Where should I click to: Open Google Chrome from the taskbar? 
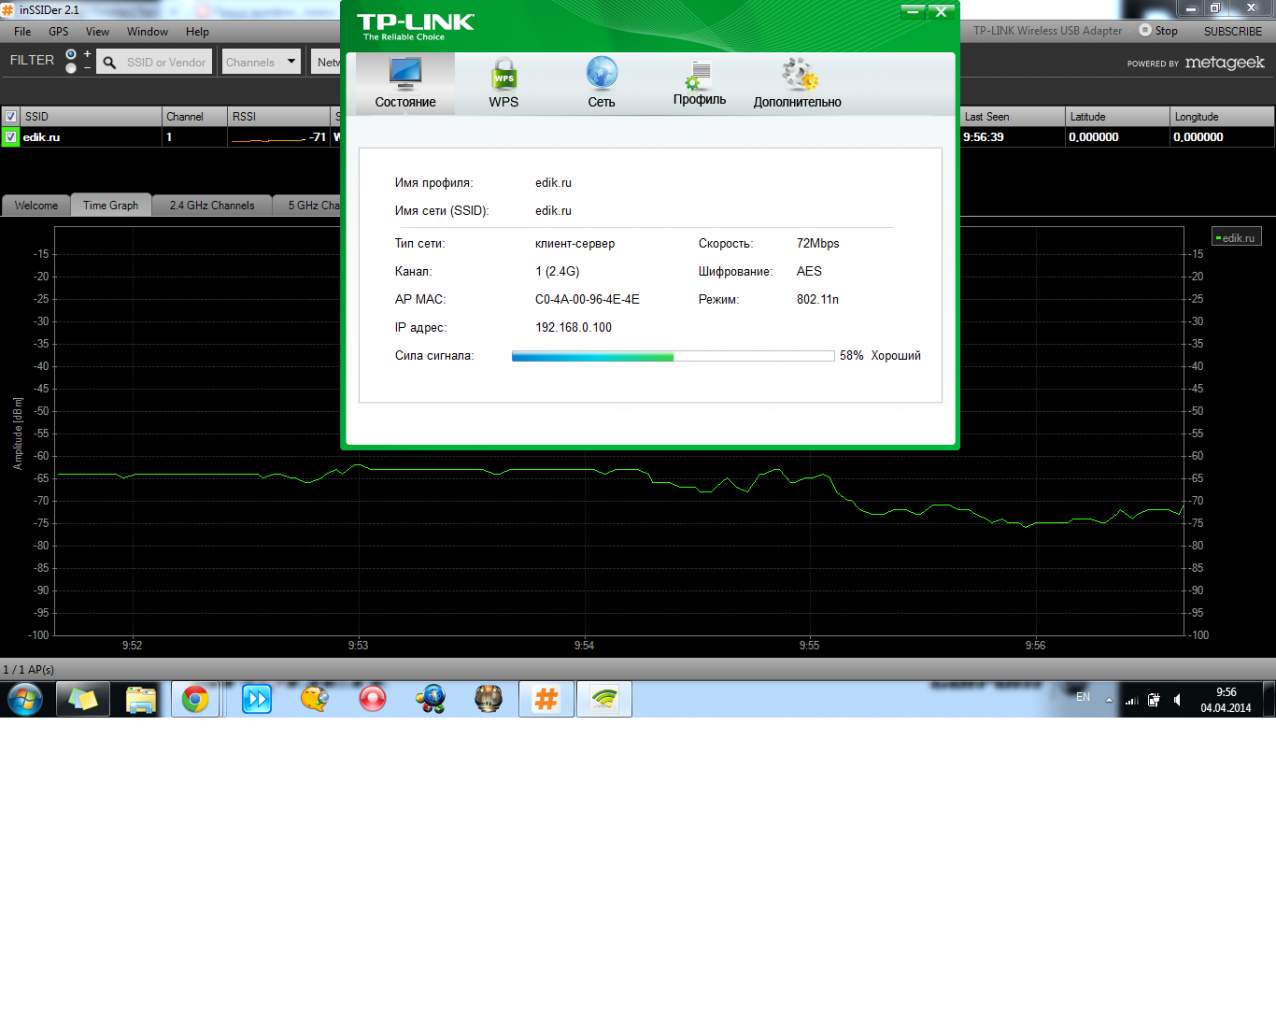(195, 699)
